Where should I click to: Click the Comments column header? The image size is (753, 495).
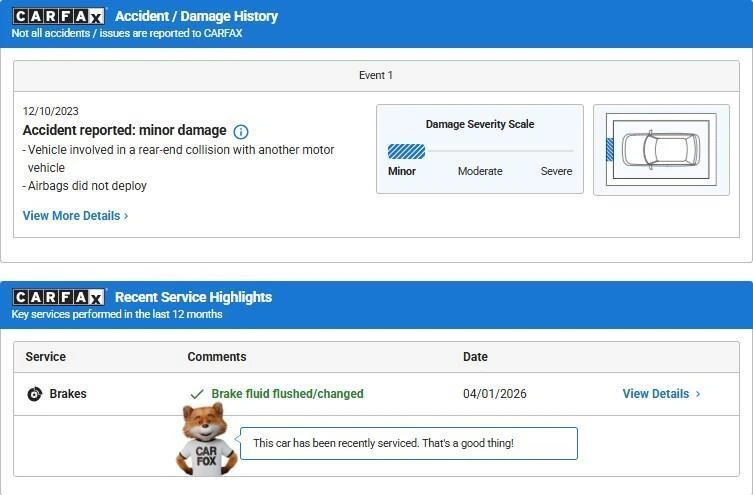click(217, 357)
